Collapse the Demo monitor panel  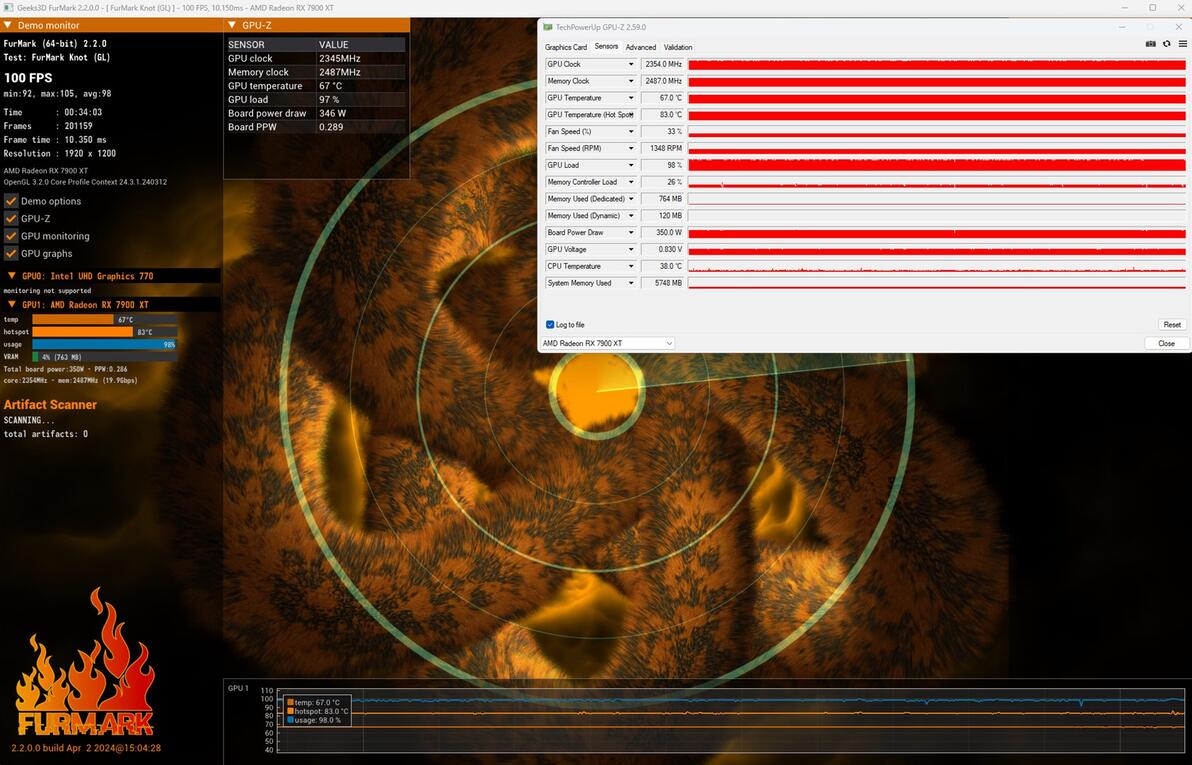point(8,25)
